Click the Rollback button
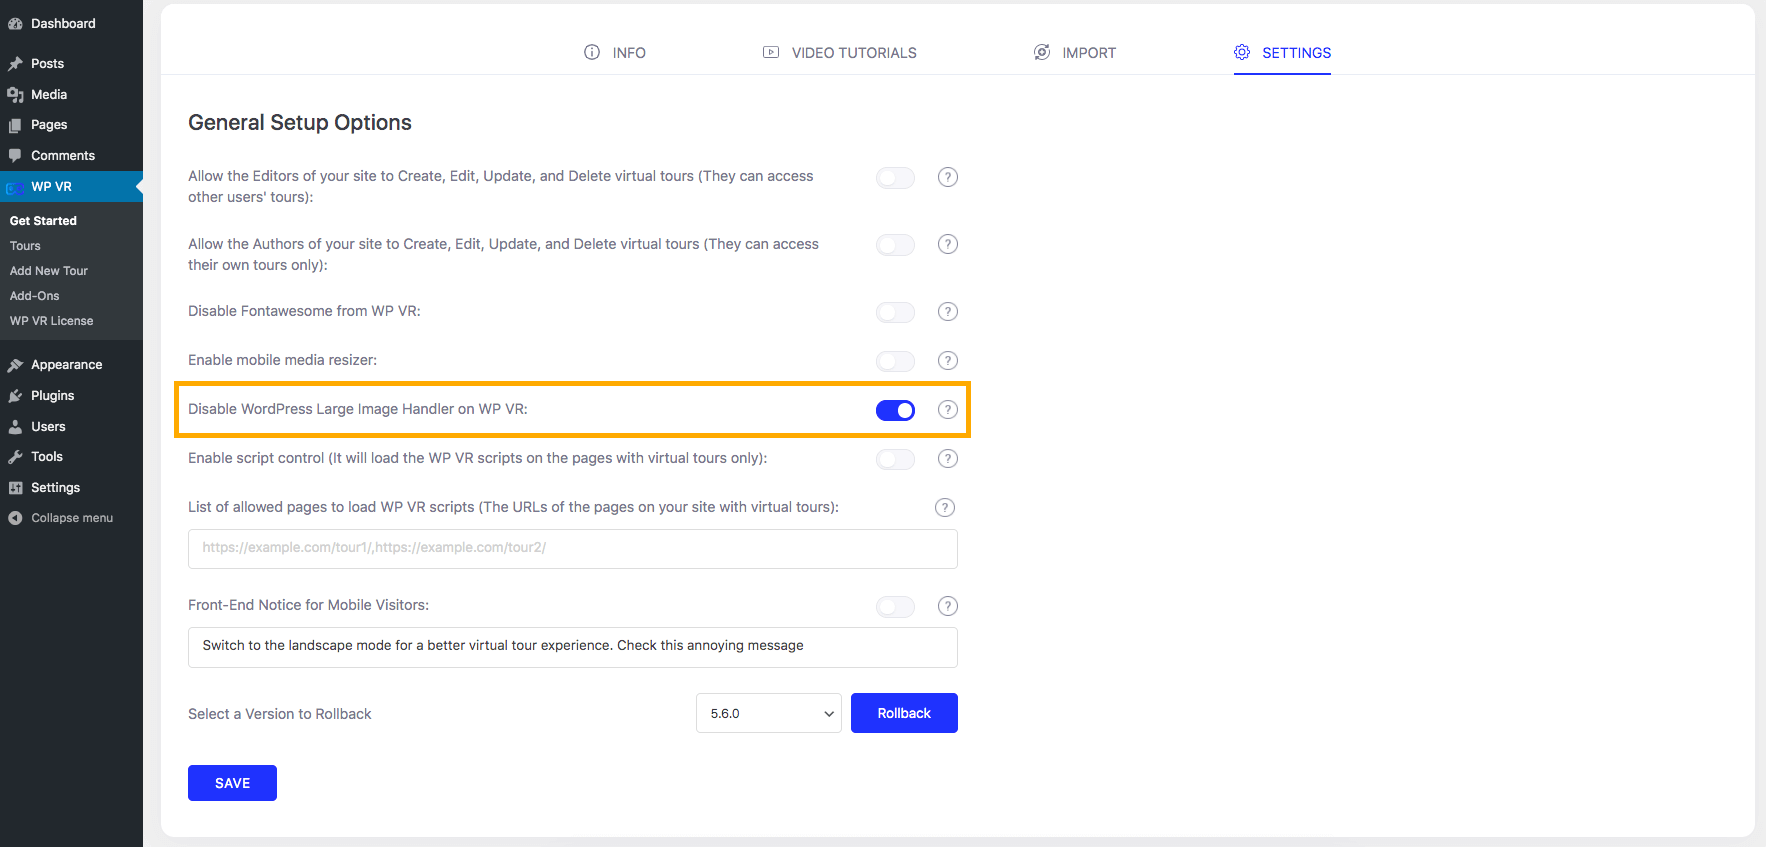The image size is (1766, 847). pyautogui.click(x=904, y=713)
